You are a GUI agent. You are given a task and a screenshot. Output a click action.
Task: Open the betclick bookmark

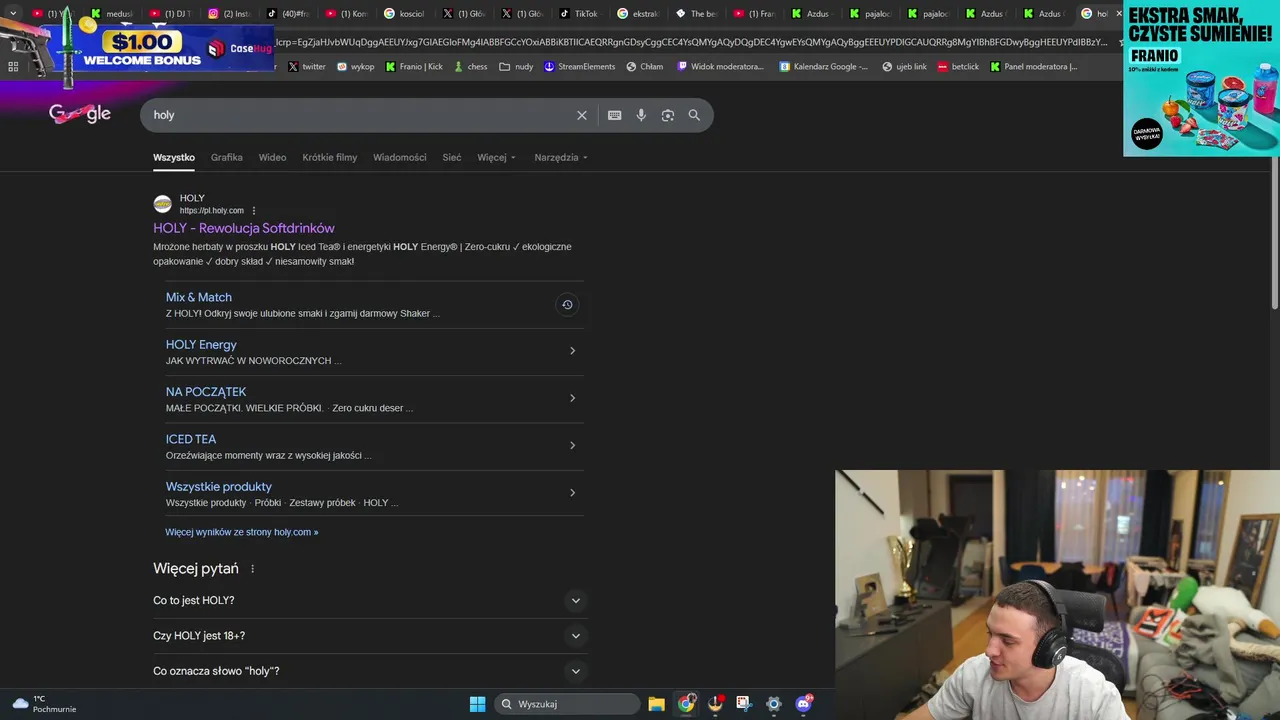[958, 67]
